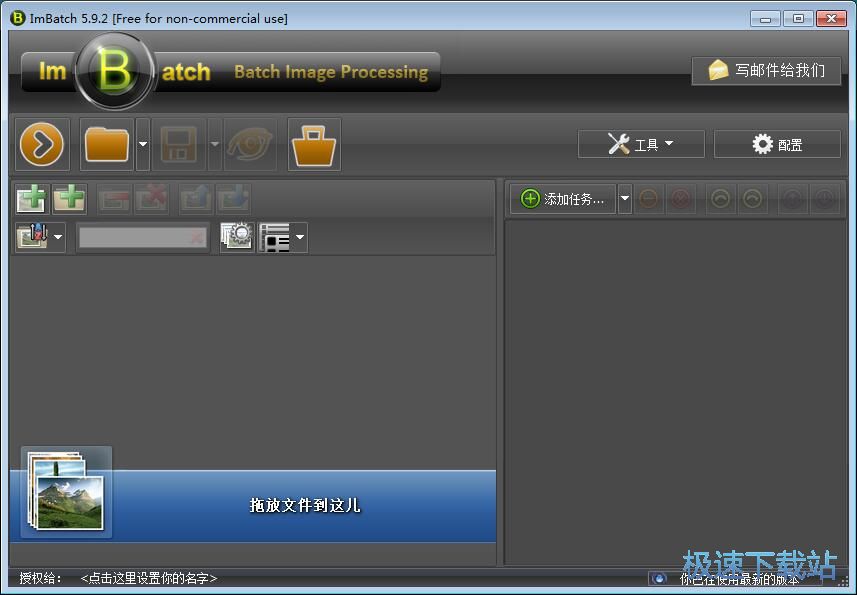Viewport: 857px width, 595px height.
Task: Open the 配置 settings button
Action: [777, 144]
